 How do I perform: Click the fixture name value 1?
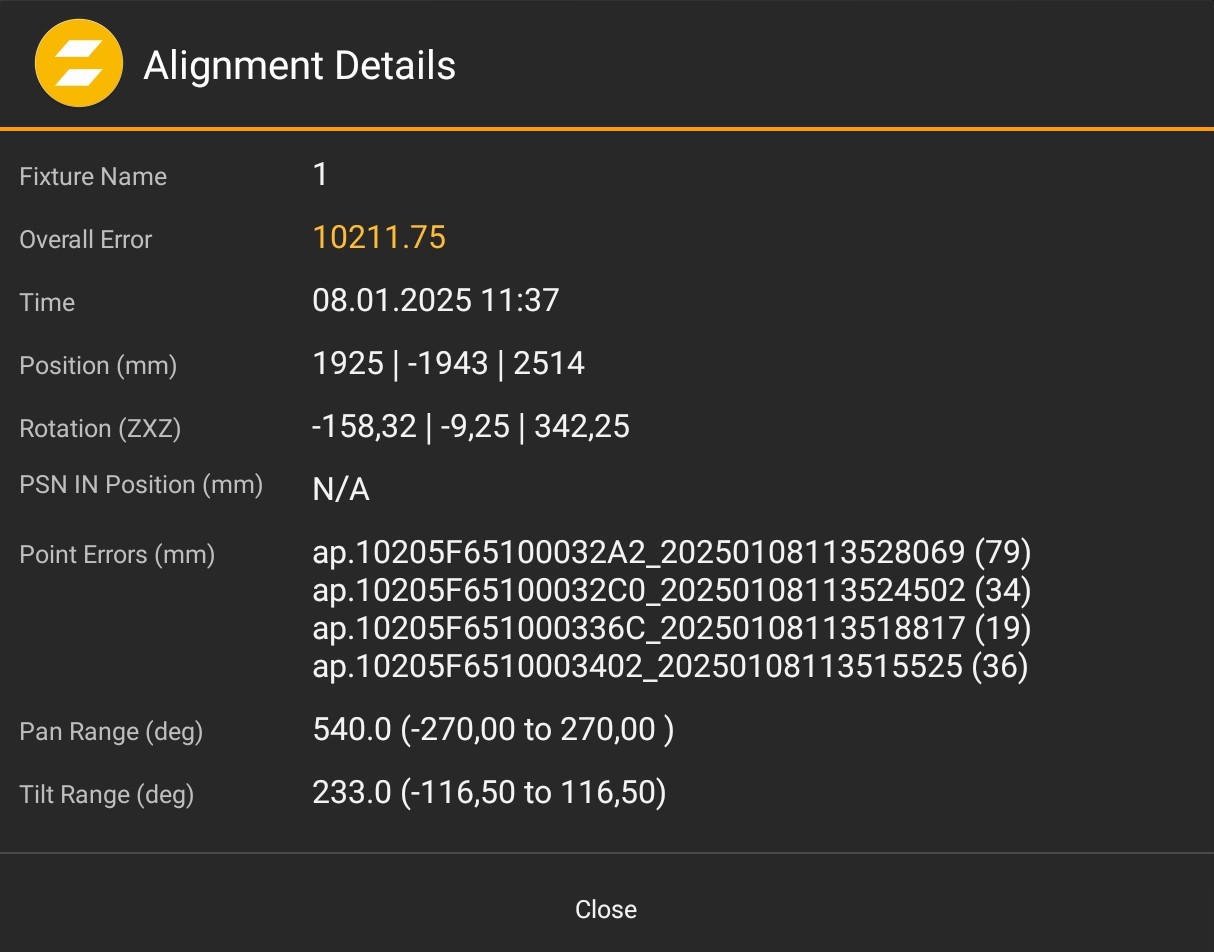tap(319, 174)
